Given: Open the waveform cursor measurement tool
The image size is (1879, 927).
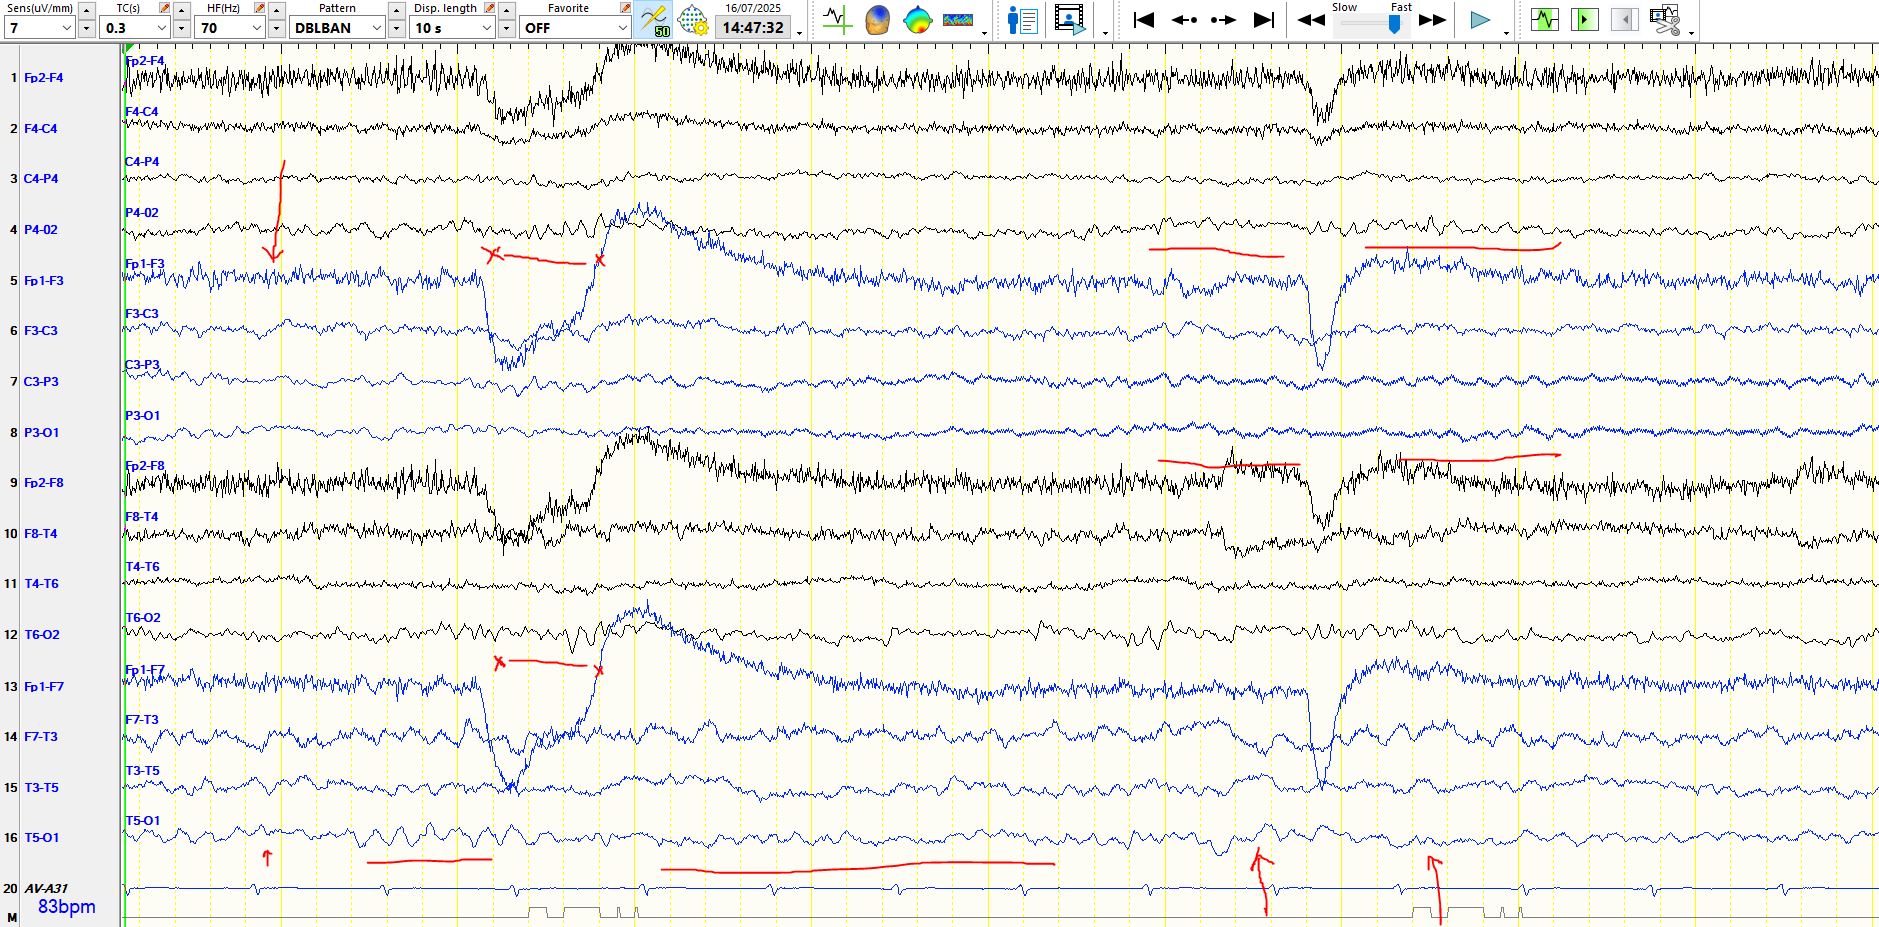Looking at the screenshot, I should (x=837, y=19).
